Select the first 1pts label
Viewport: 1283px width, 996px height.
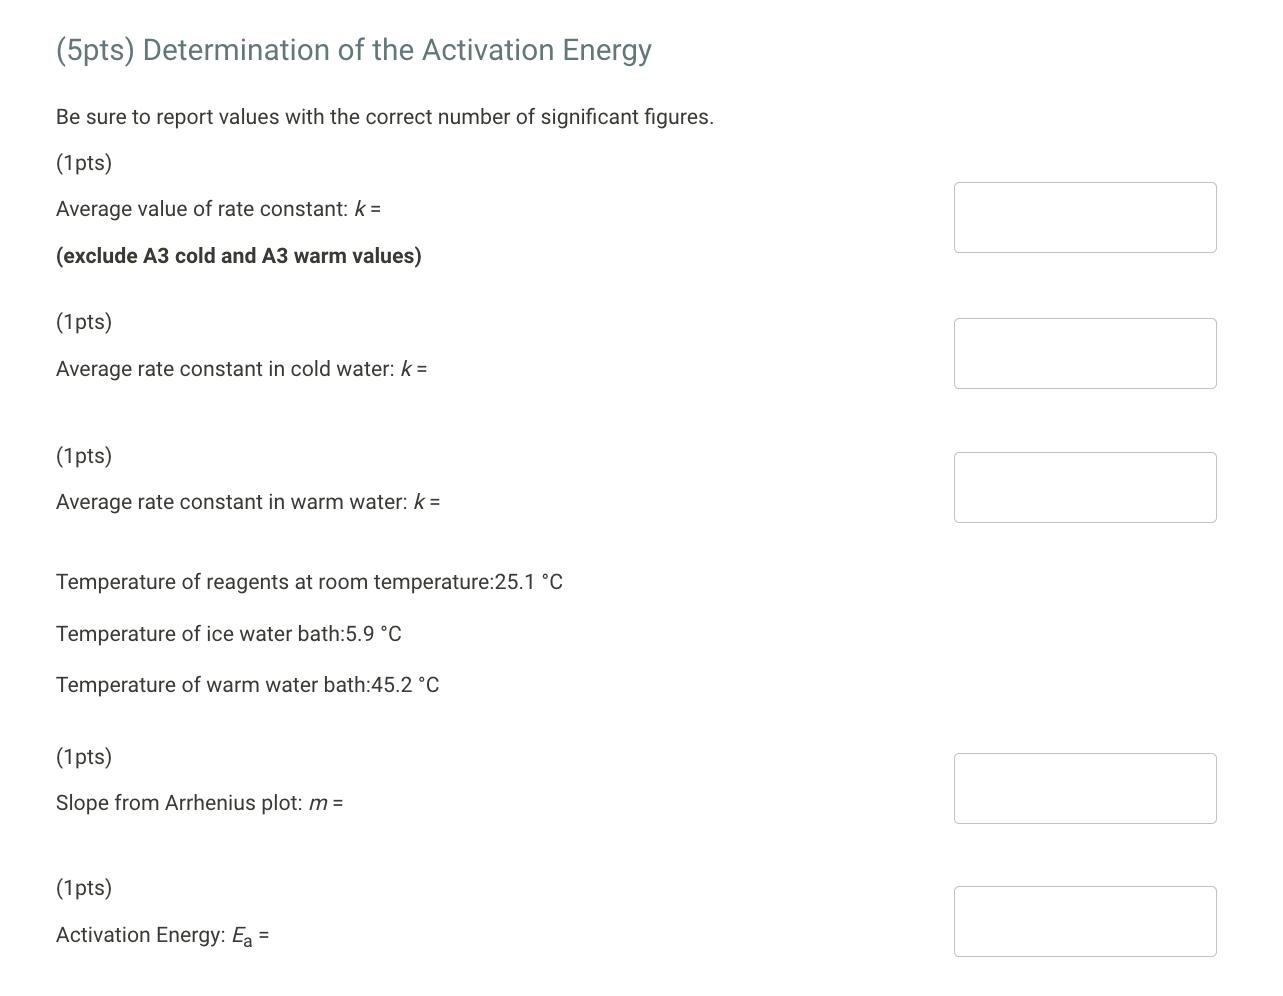tap(84, 162)
